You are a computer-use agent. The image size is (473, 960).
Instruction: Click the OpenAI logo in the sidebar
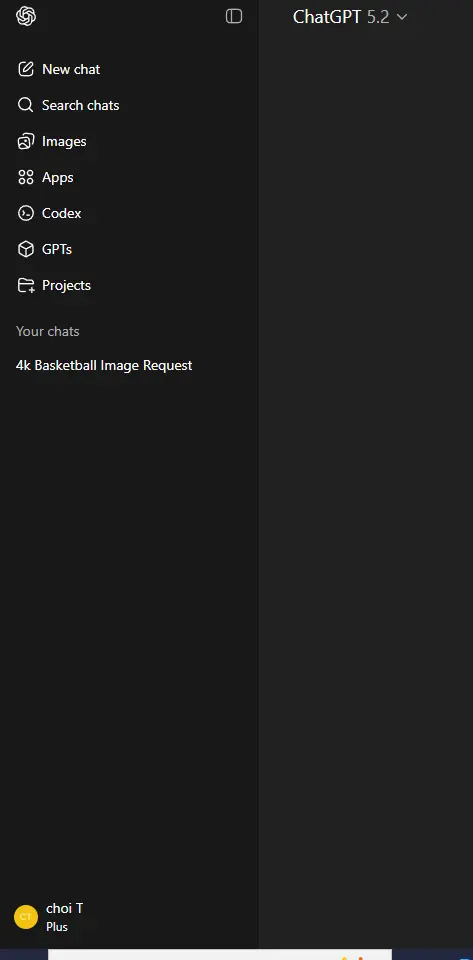[26, 17]
